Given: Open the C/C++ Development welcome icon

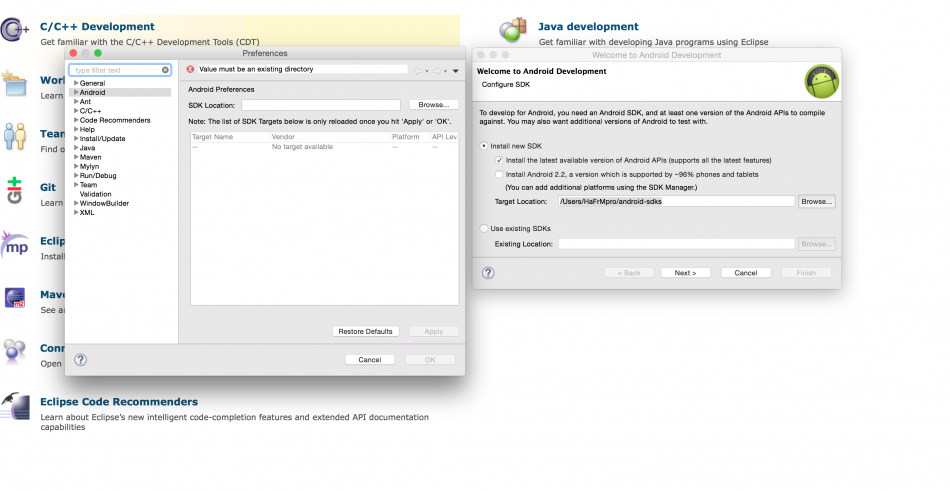Looking at the screenshot, I should 15,29.
